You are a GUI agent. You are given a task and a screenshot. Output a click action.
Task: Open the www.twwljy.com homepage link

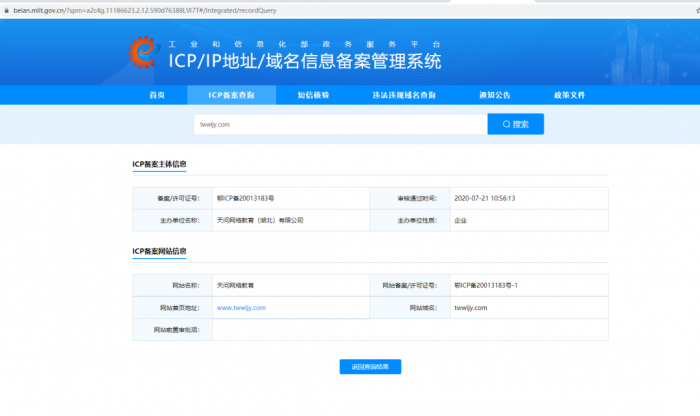241,308
